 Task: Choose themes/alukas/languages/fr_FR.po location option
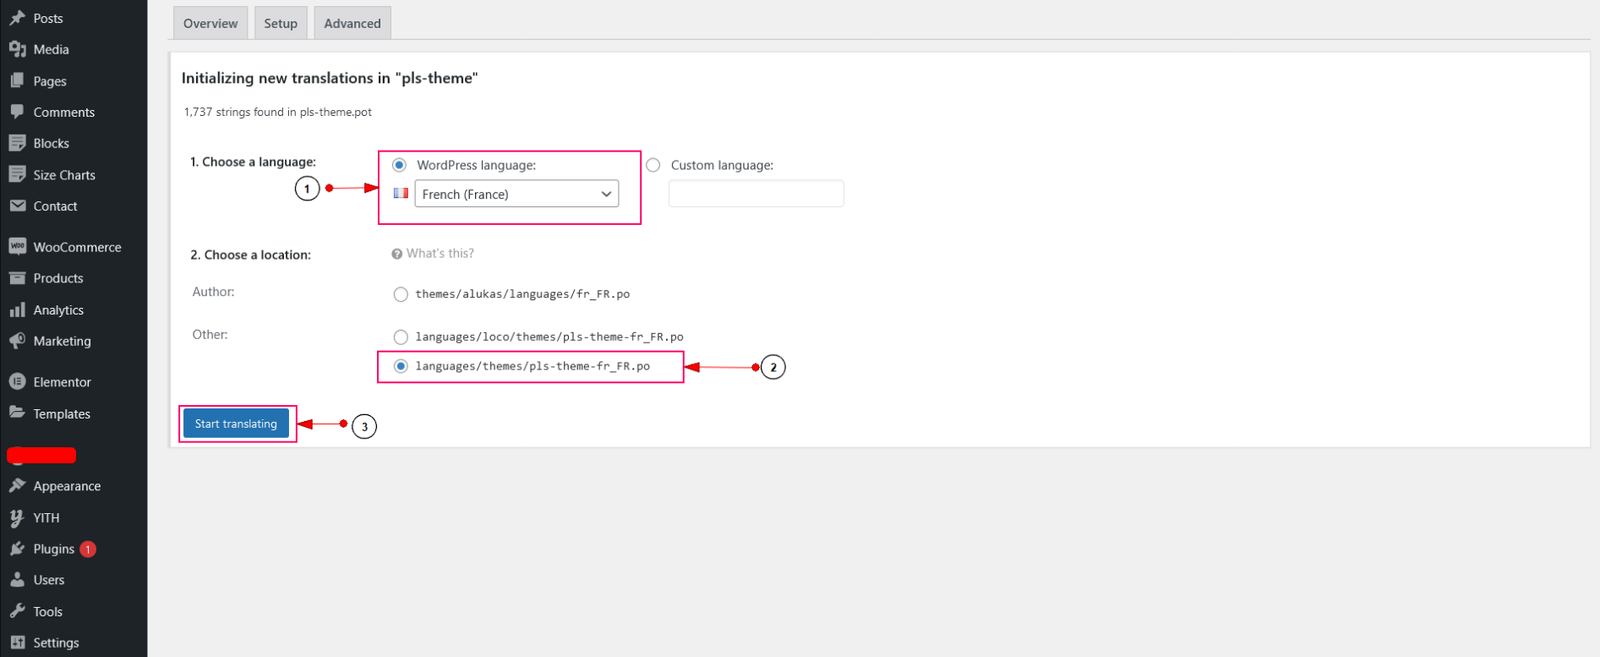401,294
